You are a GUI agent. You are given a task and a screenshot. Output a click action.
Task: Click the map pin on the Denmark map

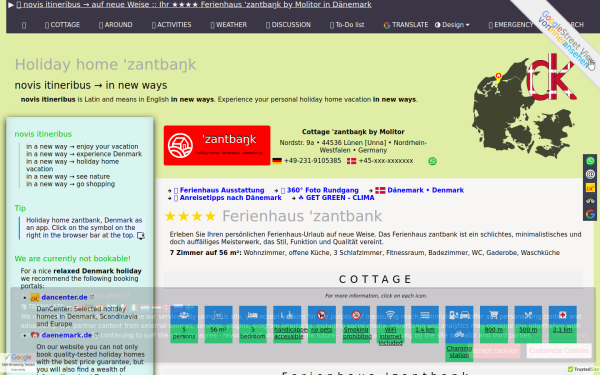(x=498, y=76)
